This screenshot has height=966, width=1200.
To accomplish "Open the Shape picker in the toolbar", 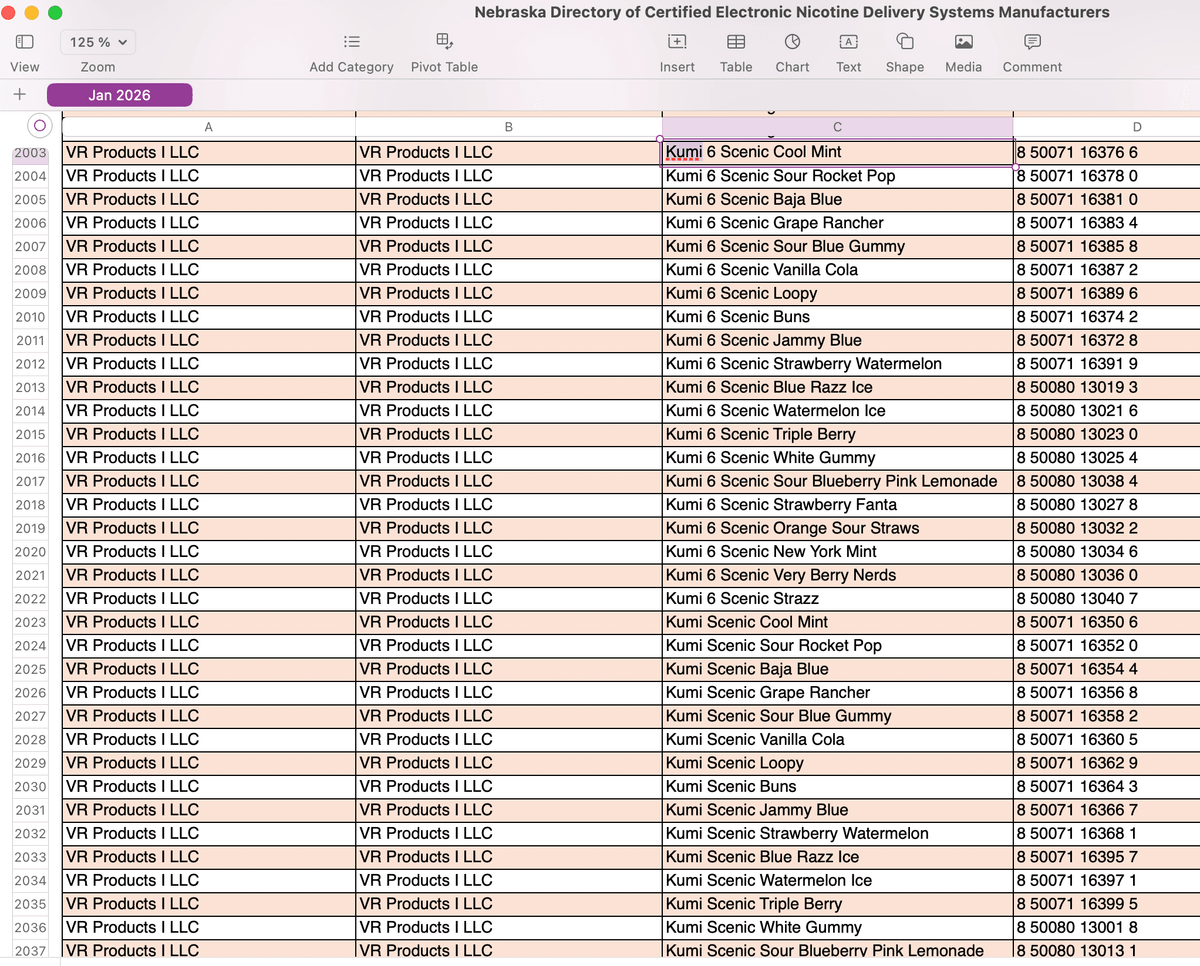I will coord(904,42).
